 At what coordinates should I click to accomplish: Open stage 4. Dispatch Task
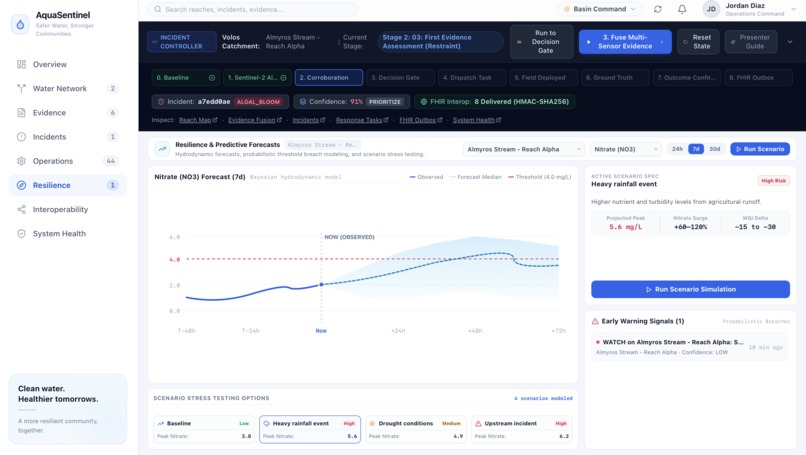[472, 78]
